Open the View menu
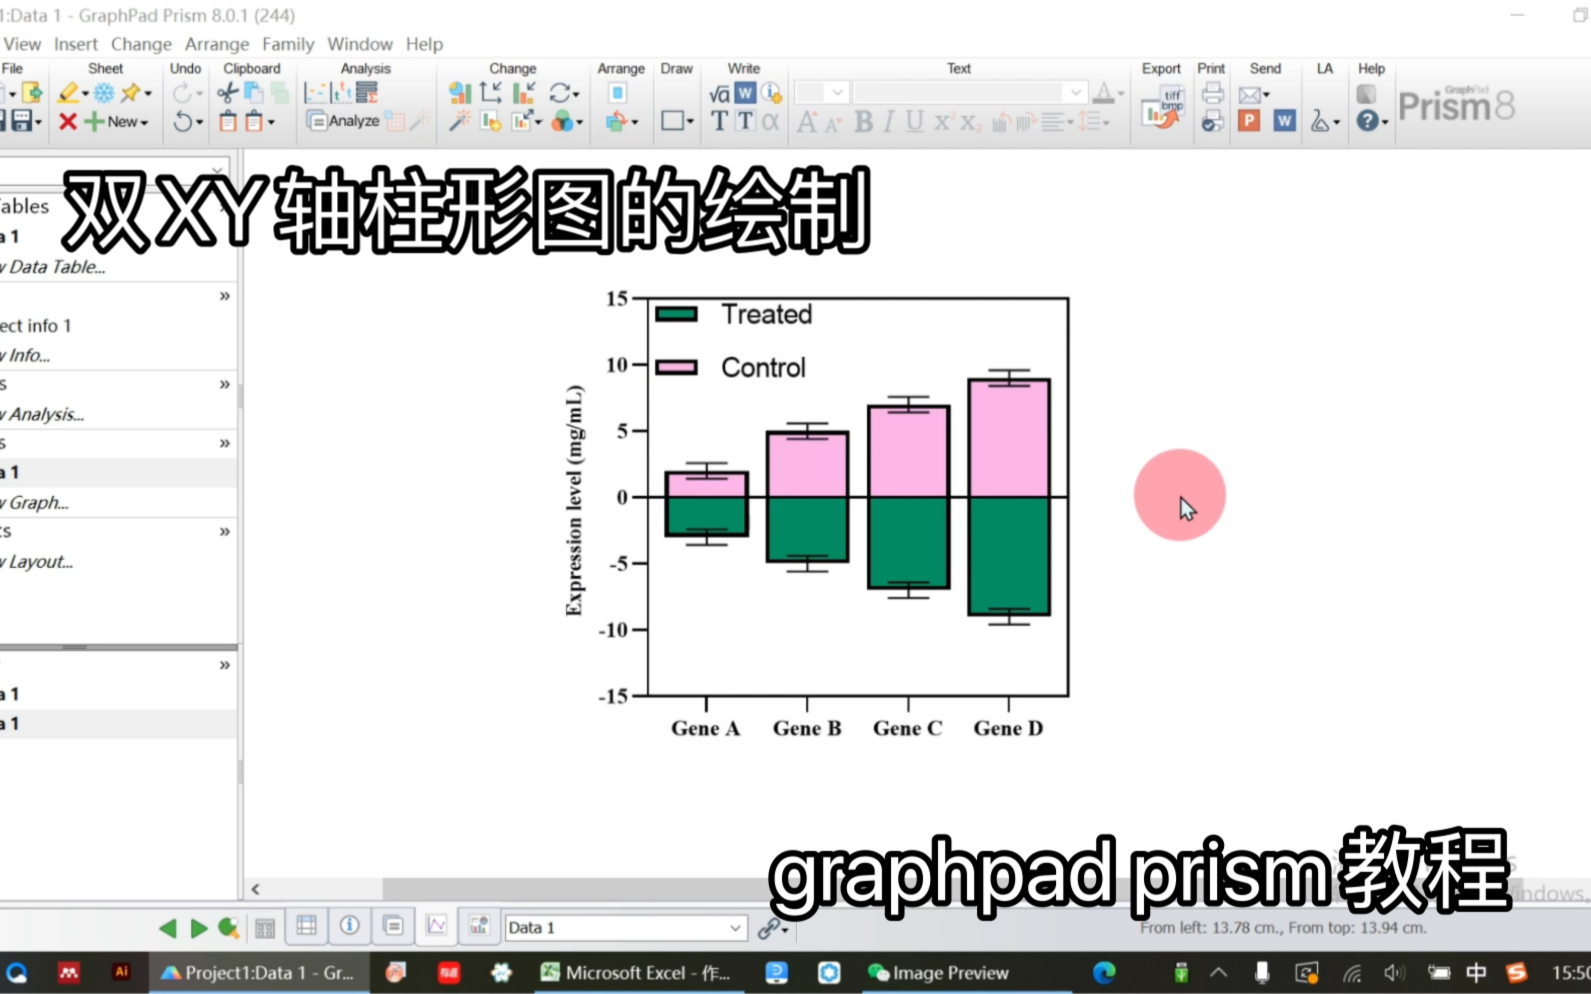The width and height of the screenshot is (1591, 994). pyautogui.click(x=21, y=44)
